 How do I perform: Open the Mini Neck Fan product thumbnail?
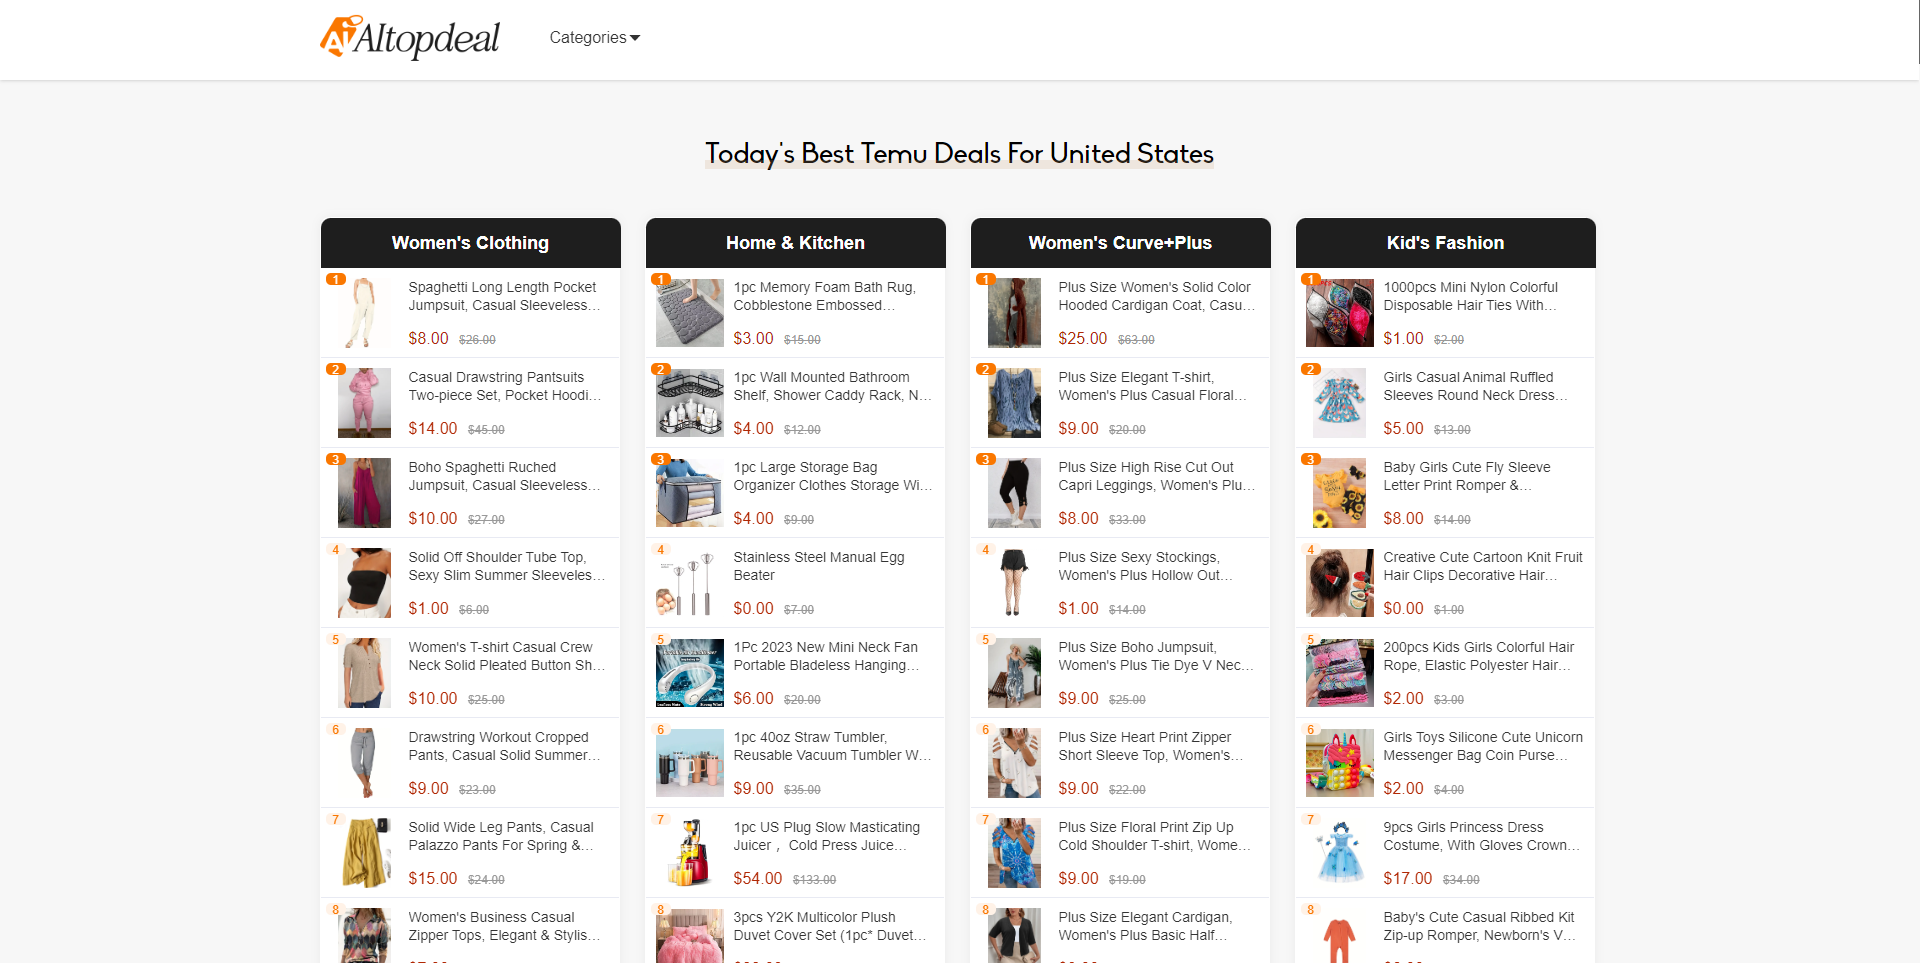coord(689,673)
